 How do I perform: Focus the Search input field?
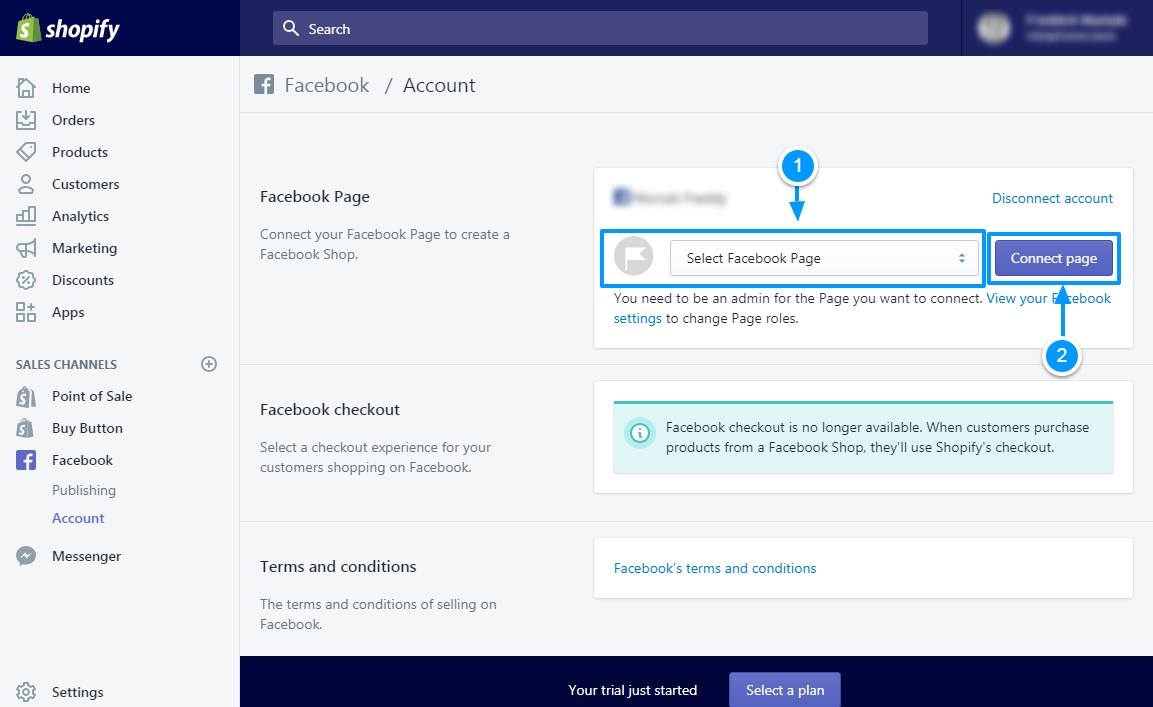[600, 28]
